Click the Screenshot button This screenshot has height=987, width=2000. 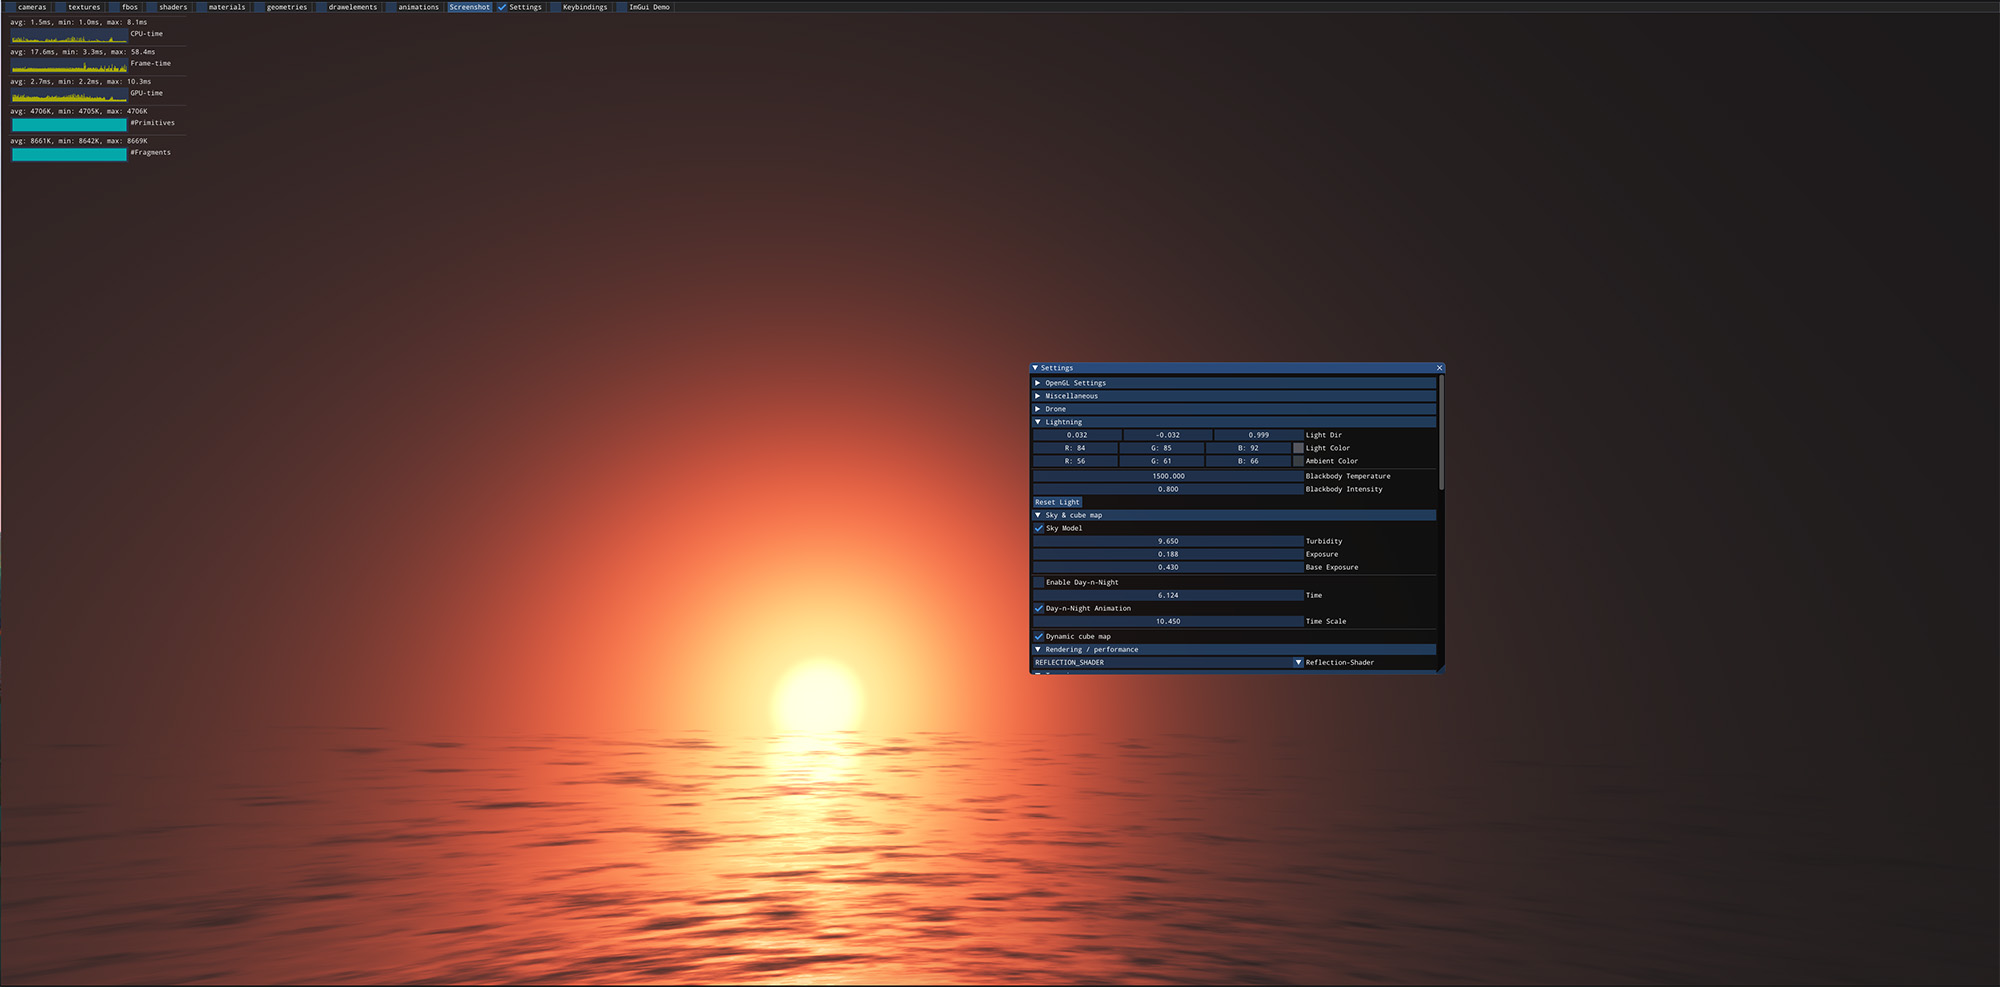pos(469,7)
